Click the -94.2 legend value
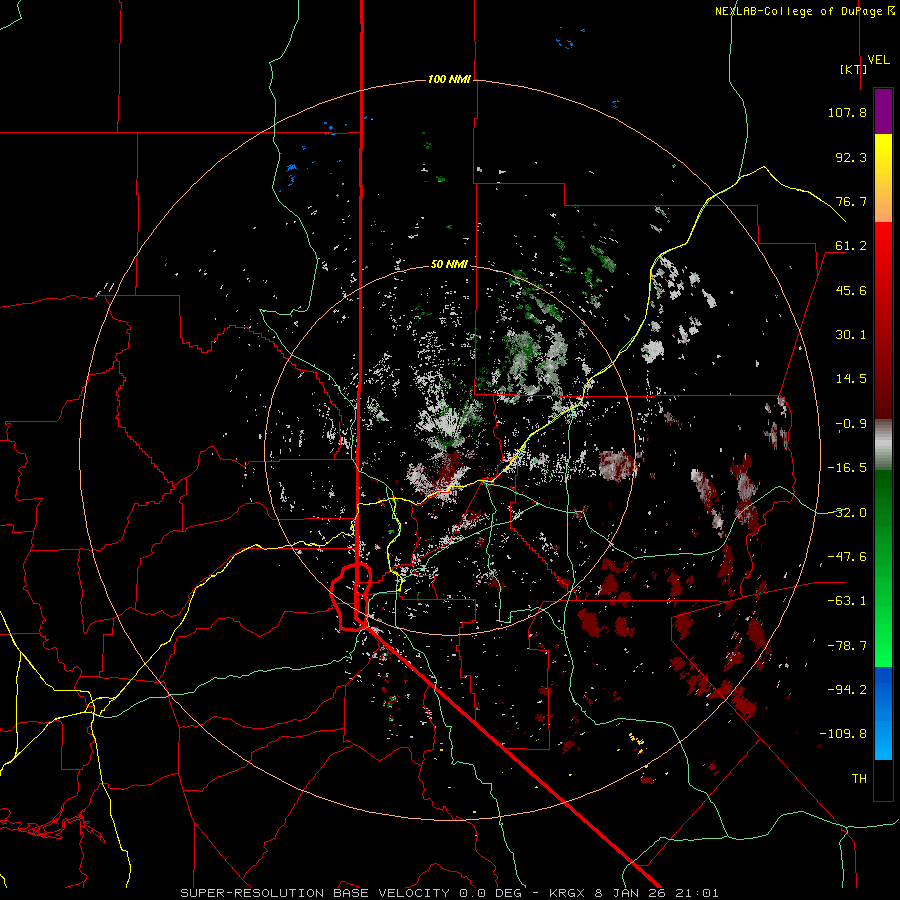The height and width of the screenshot is (900, 900). pos(847,690)
